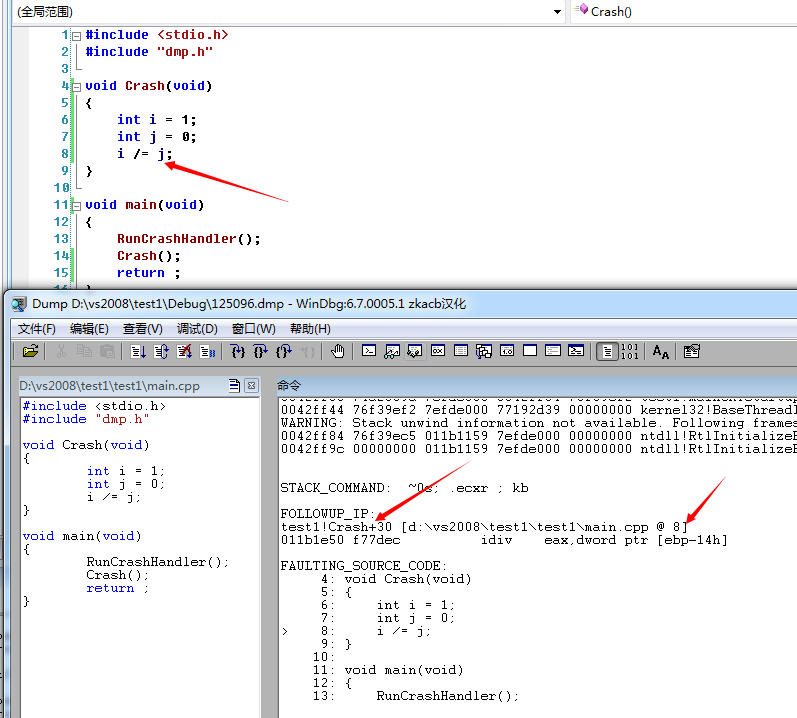This screenshot has width=797, height=718.
Task: Open the Scratch Pad window toolbar icon
Action: (530, 351)
